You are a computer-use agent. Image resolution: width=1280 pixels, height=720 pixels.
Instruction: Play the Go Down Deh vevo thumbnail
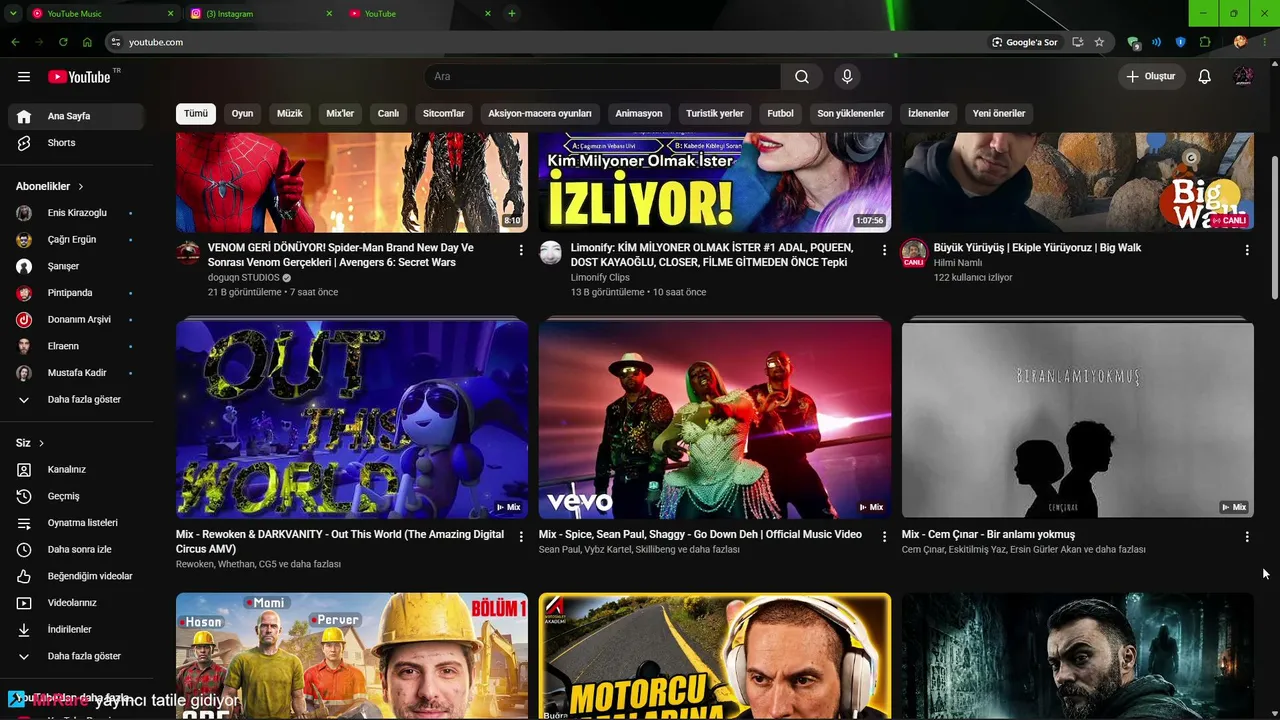(x=715, y=419)
